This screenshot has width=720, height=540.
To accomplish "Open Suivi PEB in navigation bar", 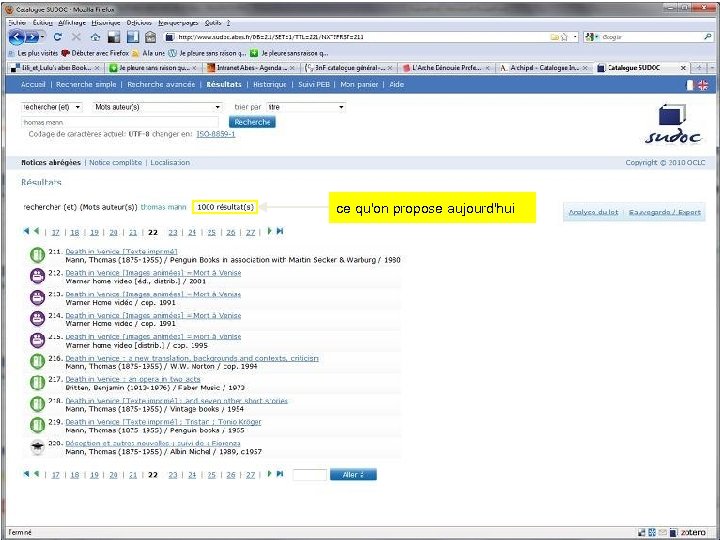I will [314, 84].
